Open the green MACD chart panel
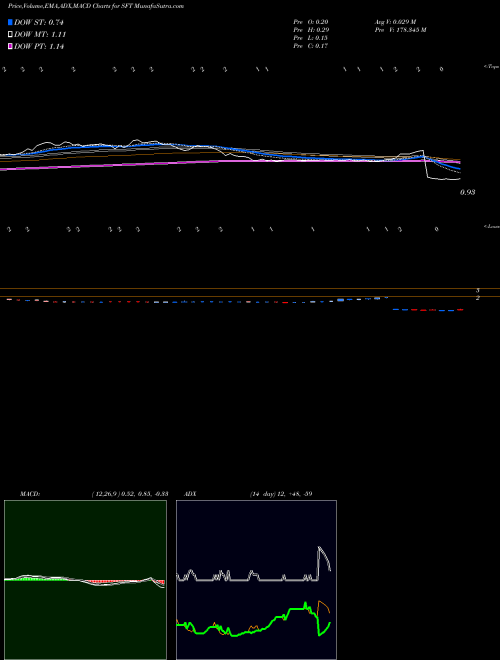Screen dimensions: 500x660 point(85,580)
